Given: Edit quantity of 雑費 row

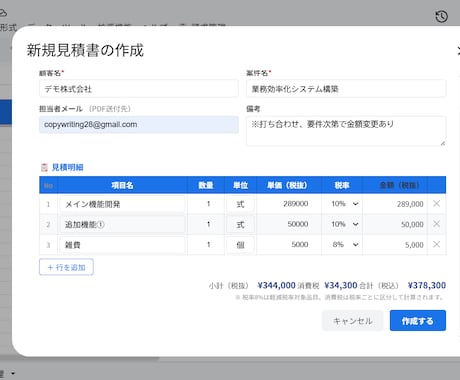Looking at the screenshot, I should tap(206, 245).
